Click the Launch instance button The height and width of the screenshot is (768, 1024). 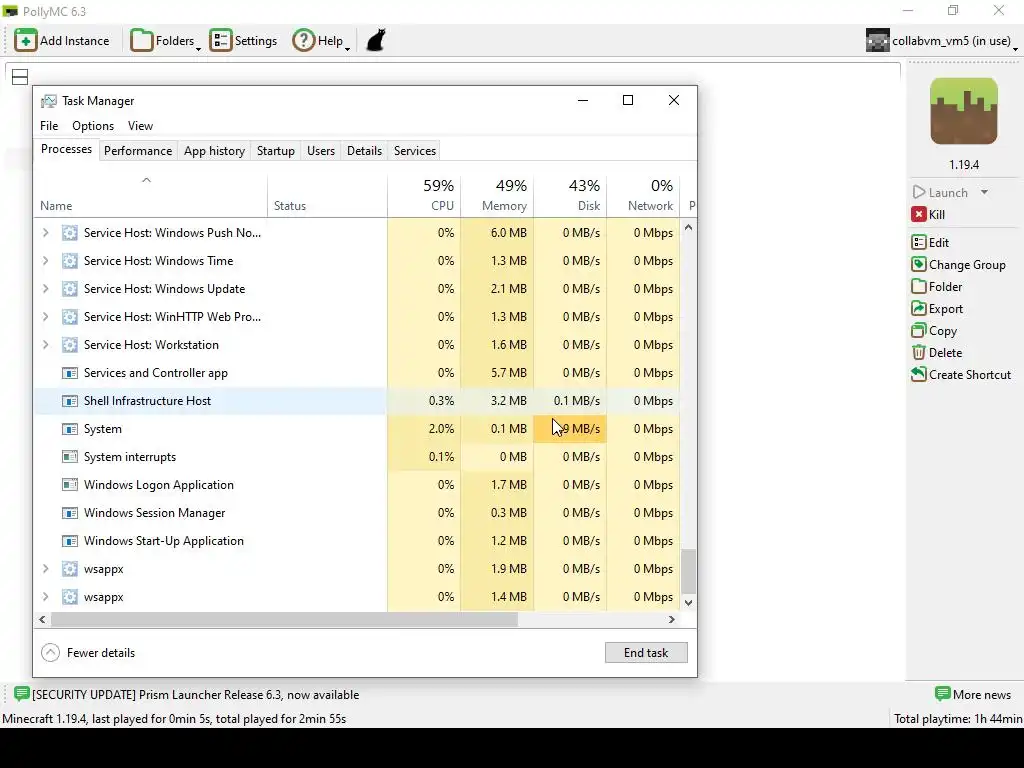tap(940, 192)
